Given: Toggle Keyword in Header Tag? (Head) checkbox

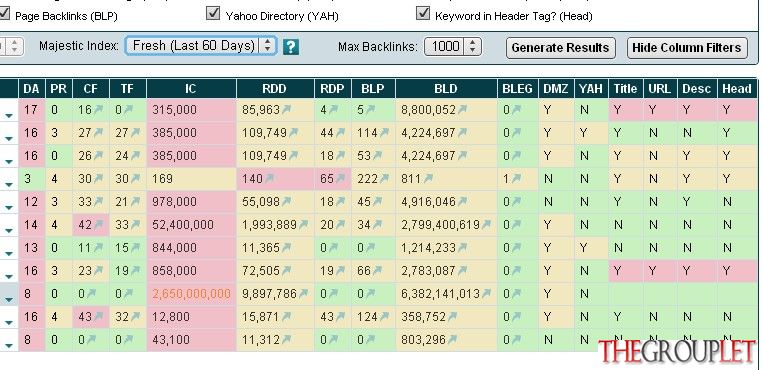Looking at the screenshot, I should pyautogui.click(x=423, y=14).
